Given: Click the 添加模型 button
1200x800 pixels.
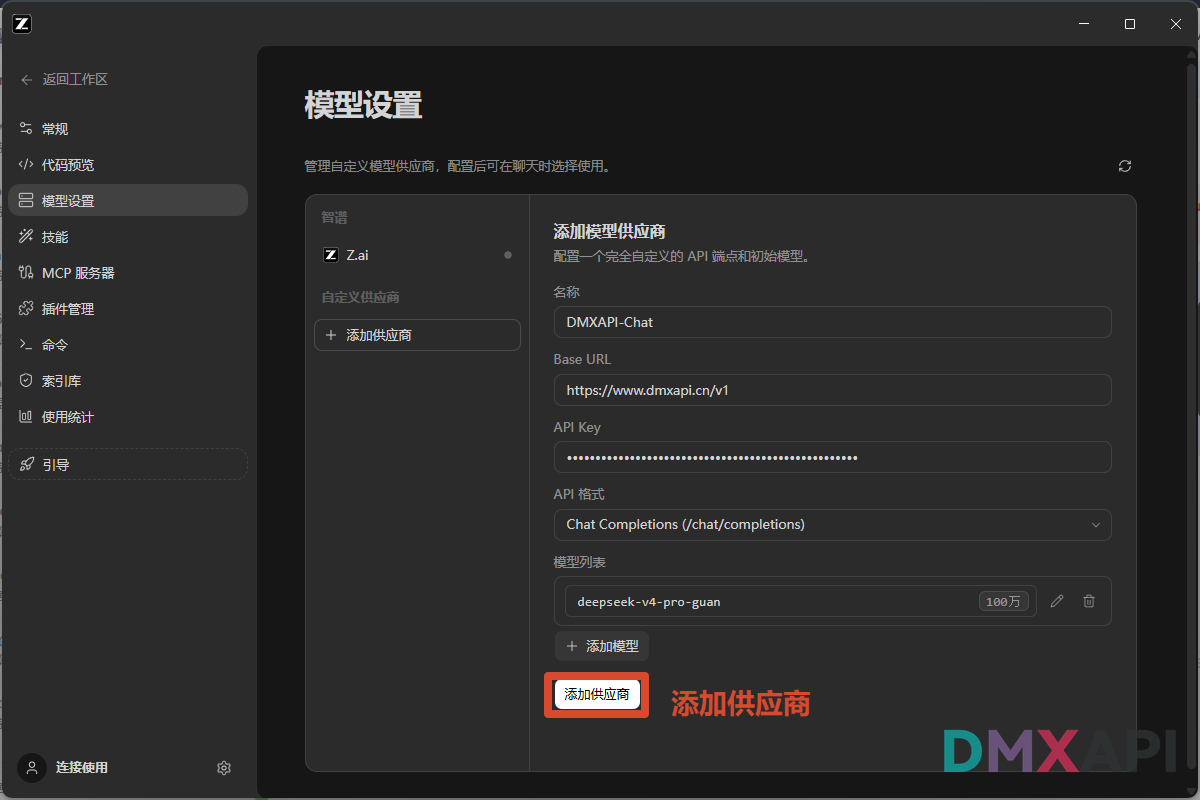Looking at the screenshot, I should pyautogui.click(x=602, y=646).
